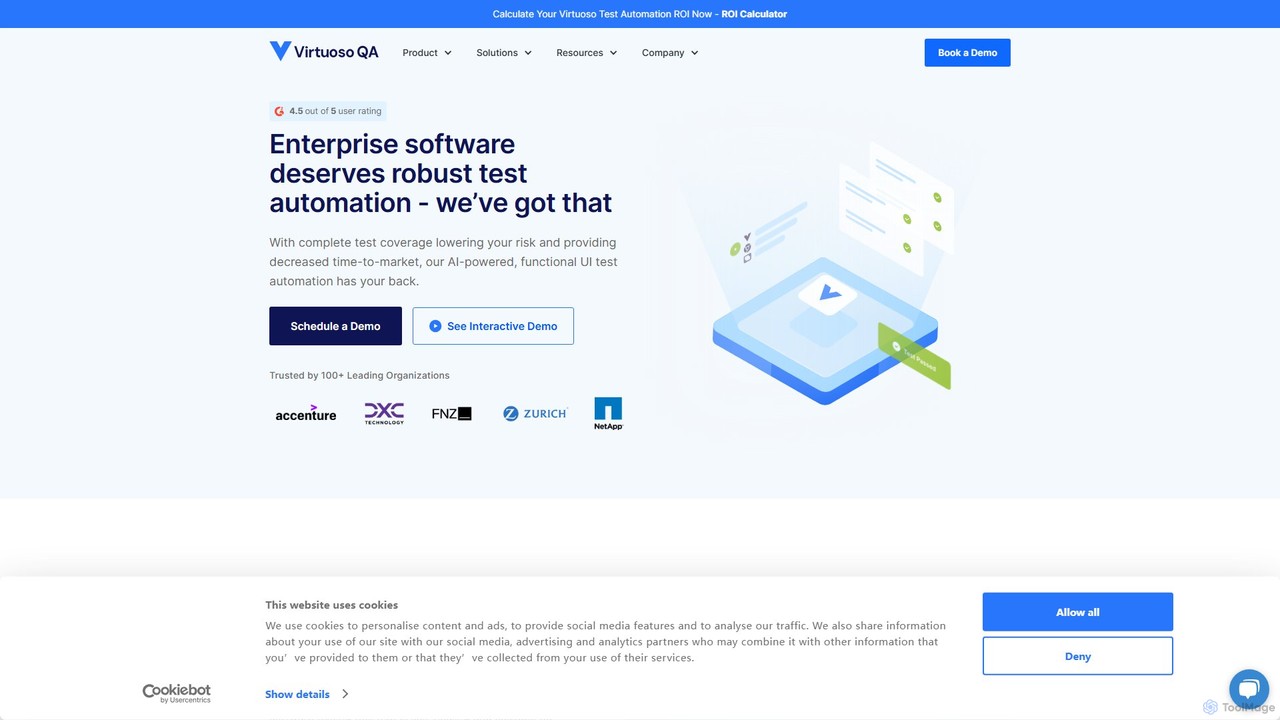Click the DXC Technology logo
This screenshot has width=1280, height=720.
tap(384, 413)
